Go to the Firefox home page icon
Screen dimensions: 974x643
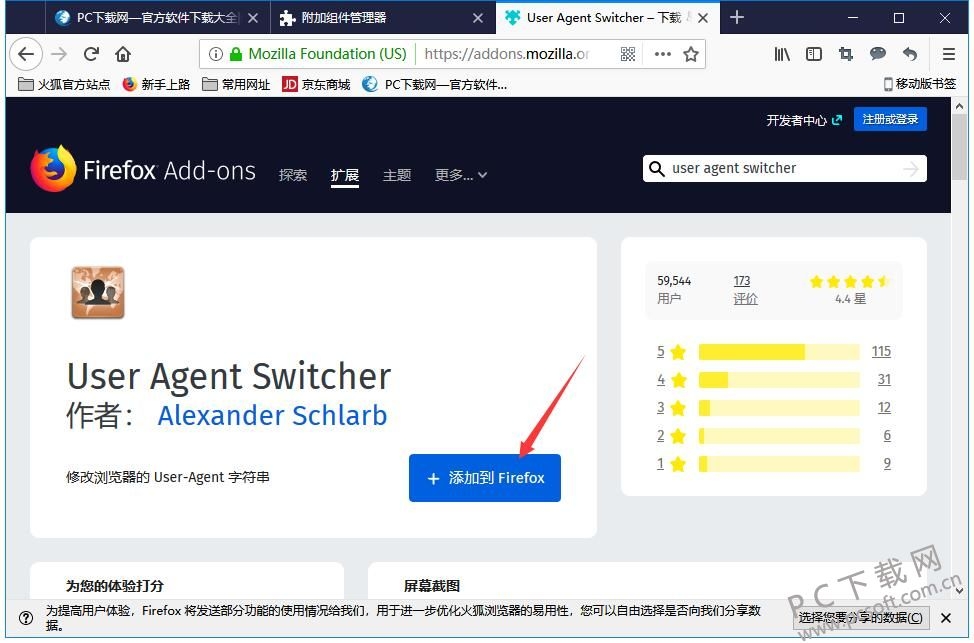(x=123, y=54)
